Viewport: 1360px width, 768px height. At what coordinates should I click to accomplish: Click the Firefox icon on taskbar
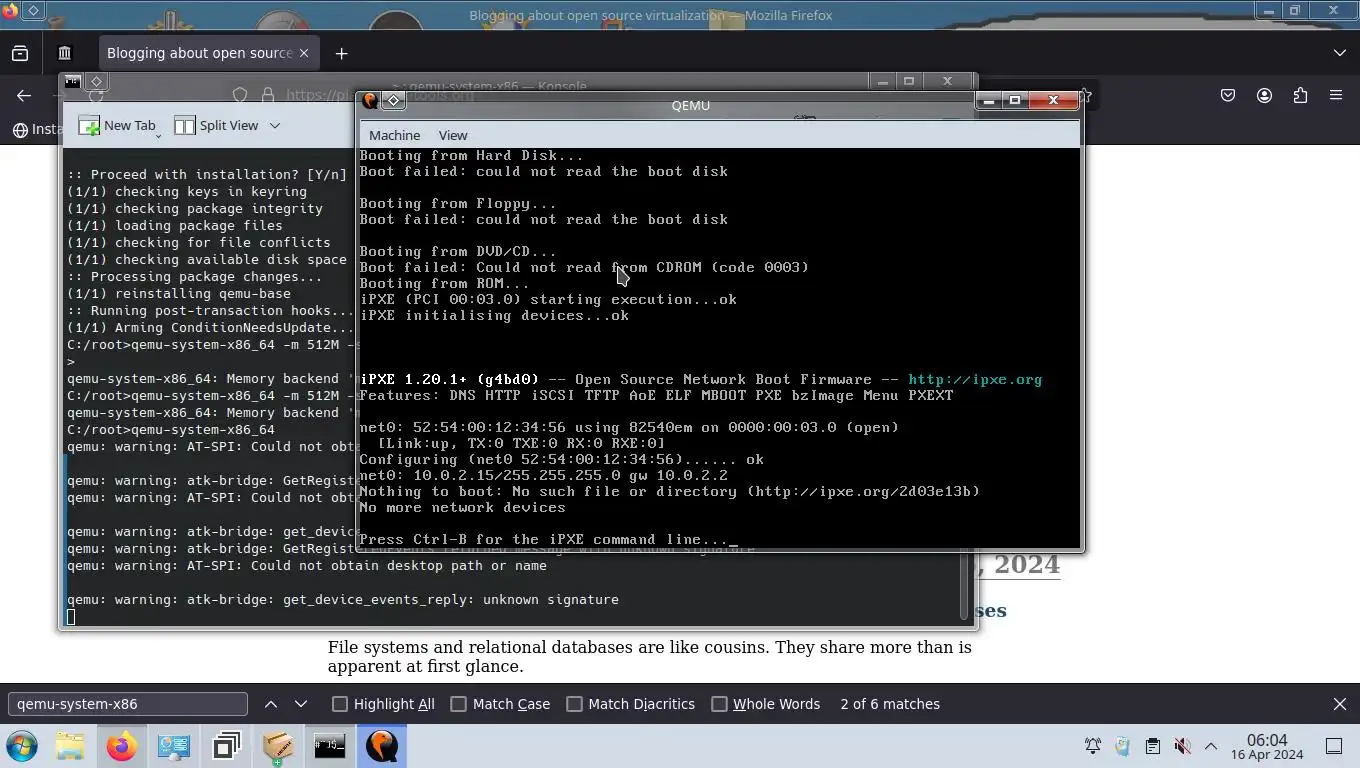[x=122, y=746]
